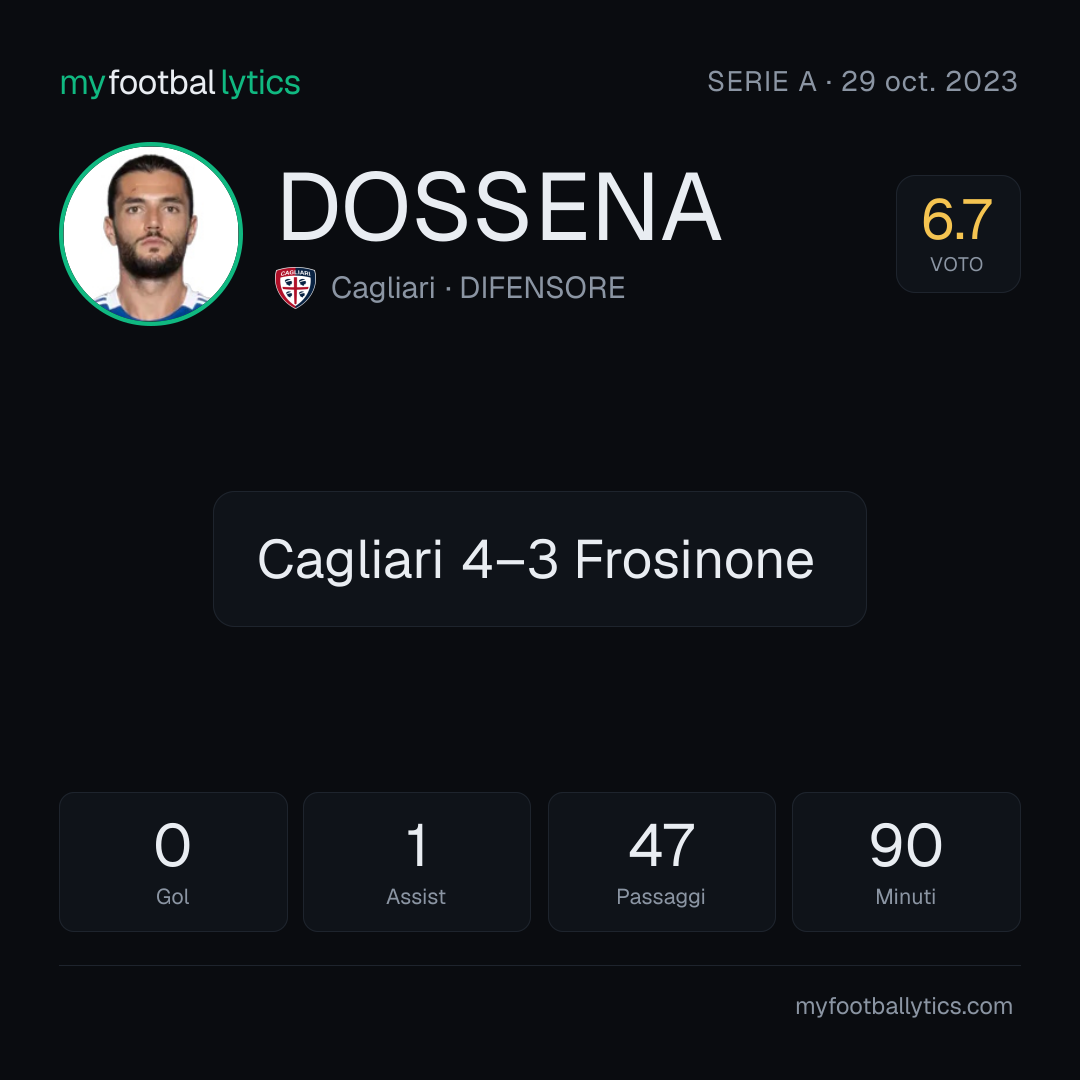This screenshot has height=1080, width=1080.
Task: Select the 1 Assist stat tile
Action: tap(417, 862)
